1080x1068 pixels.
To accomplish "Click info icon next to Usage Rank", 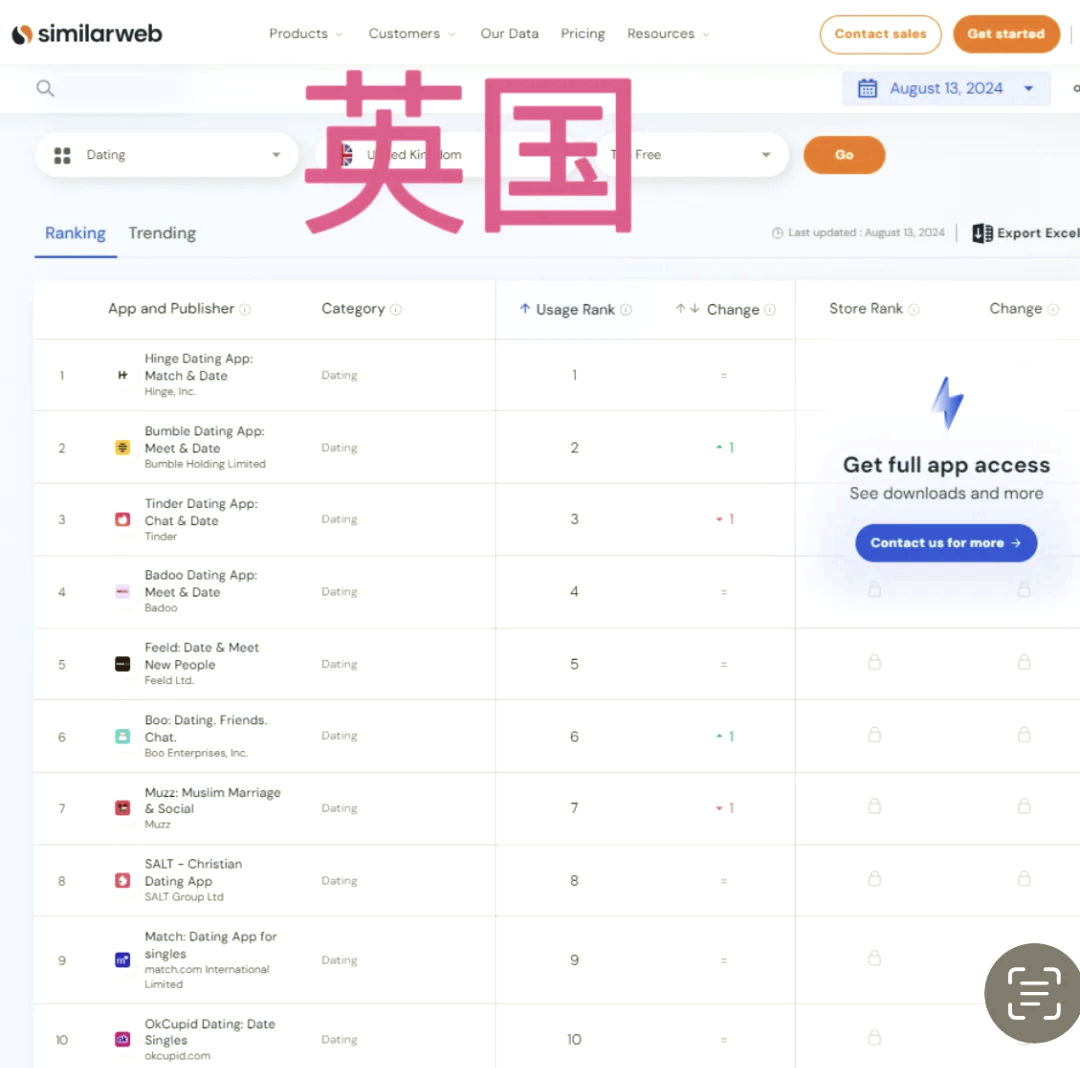I will (x=625, y=310).
